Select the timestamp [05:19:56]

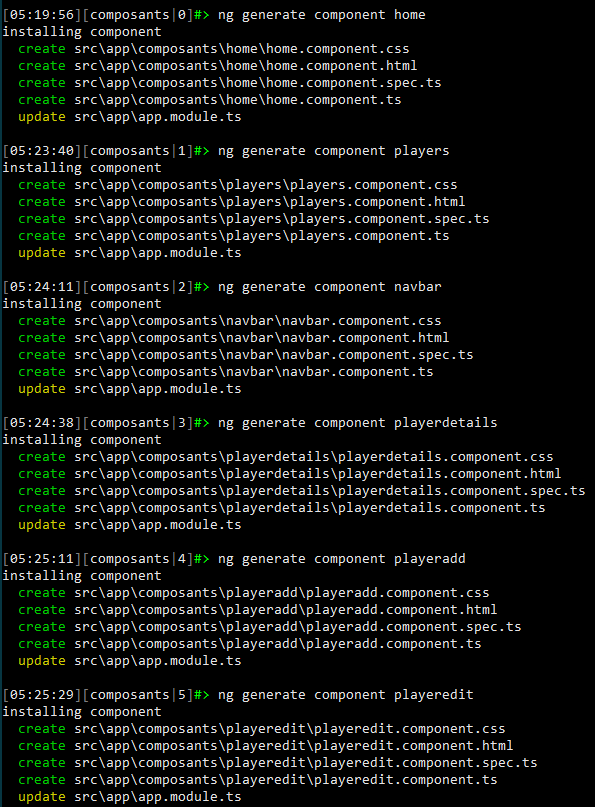(x=42, y=15)
